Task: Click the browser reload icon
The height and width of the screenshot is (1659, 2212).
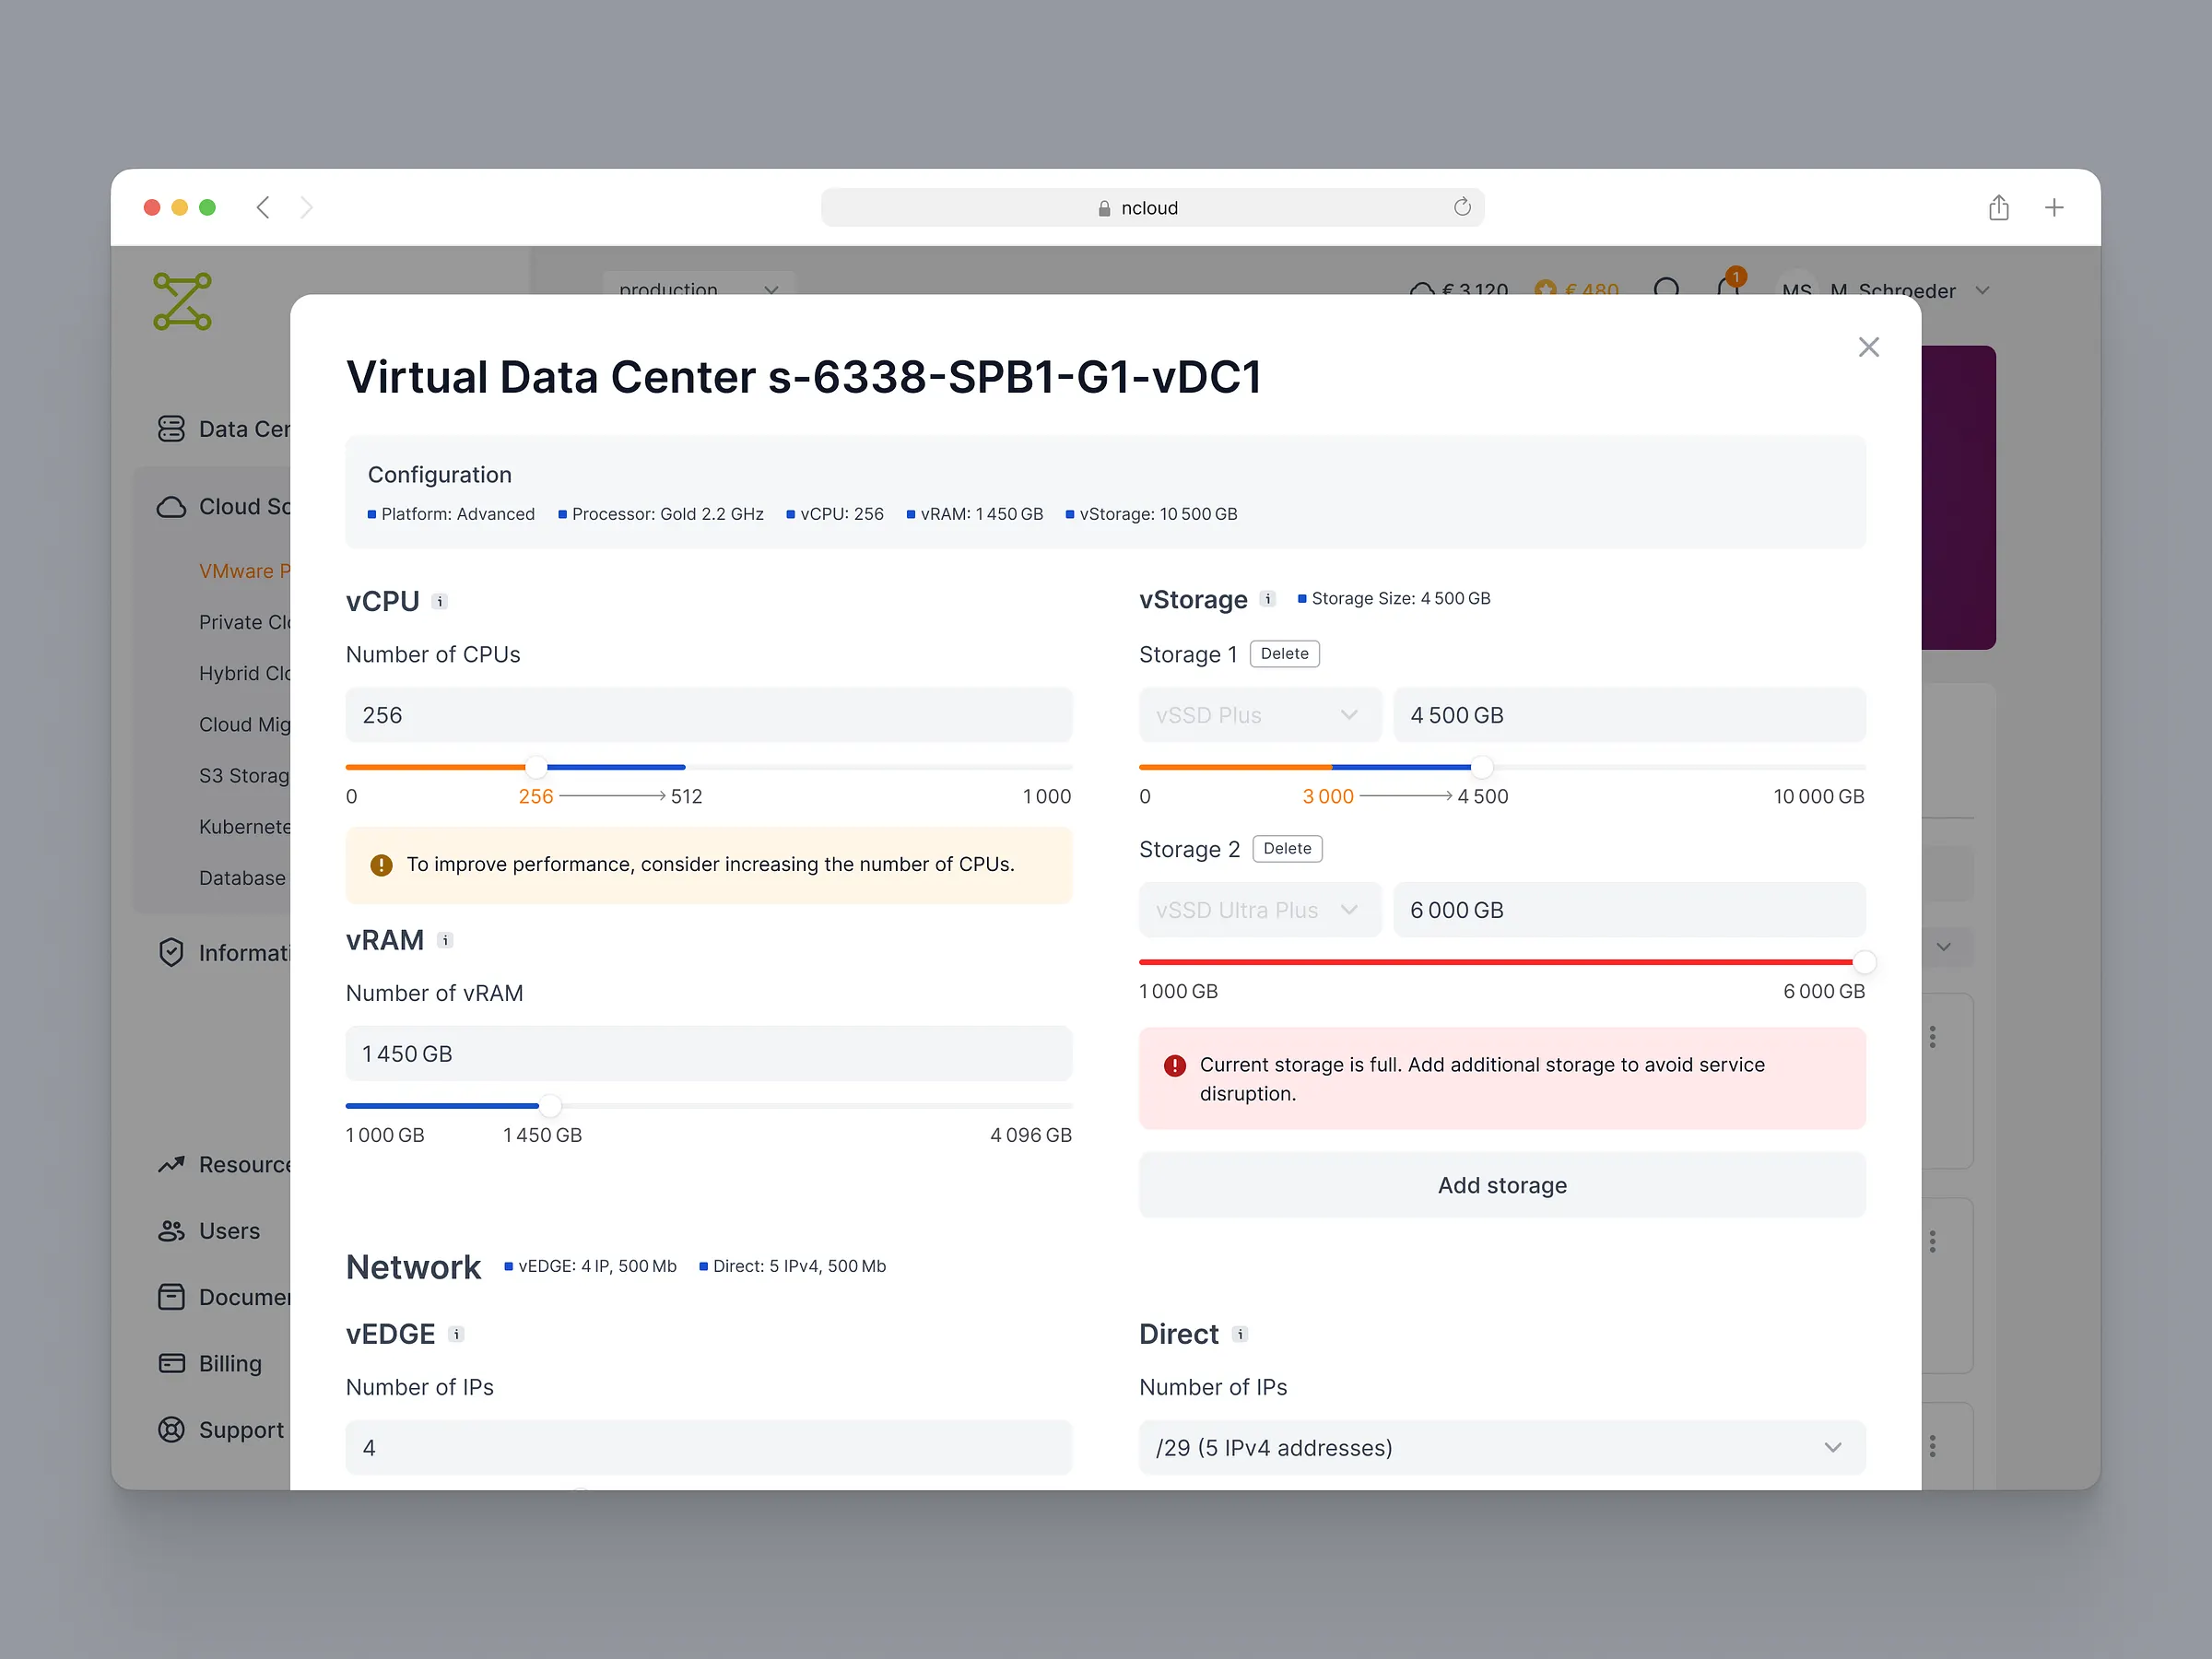Action: pos(1462,207)
